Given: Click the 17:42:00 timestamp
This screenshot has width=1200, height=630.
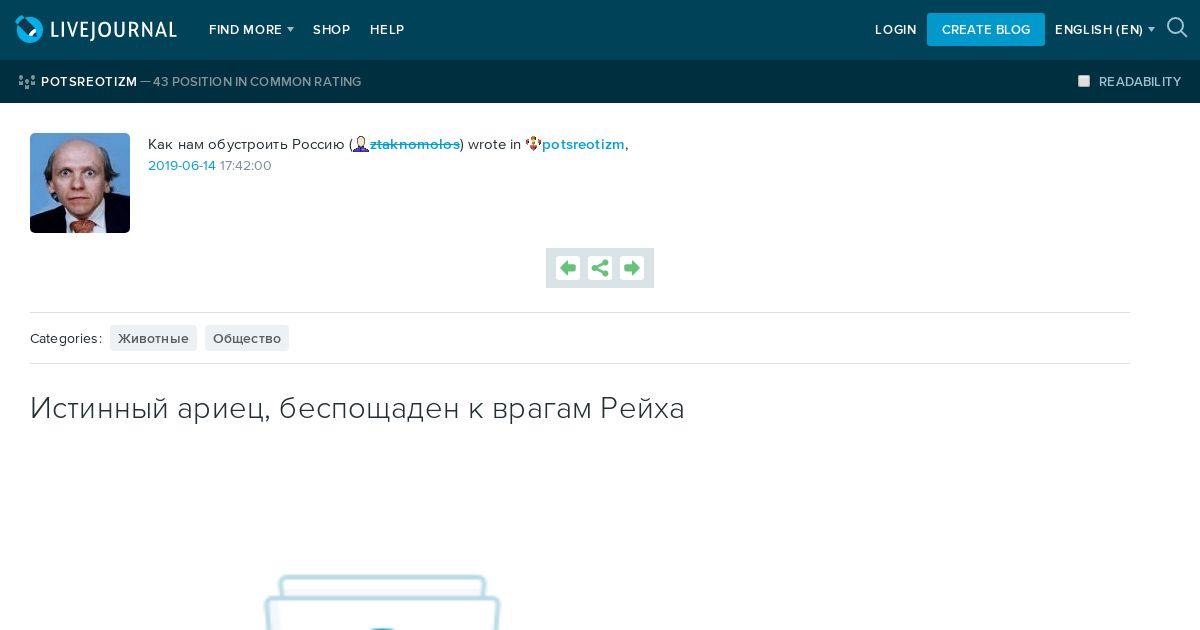Looking at the screenshot, I should tap(246, 166).
